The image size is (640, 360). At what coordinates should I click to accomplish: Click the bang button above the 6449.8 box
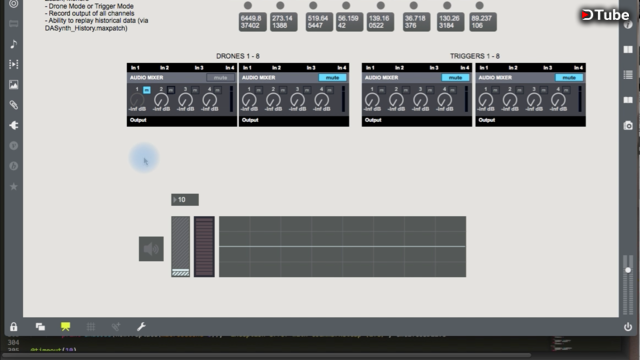[x=248, y=5]
